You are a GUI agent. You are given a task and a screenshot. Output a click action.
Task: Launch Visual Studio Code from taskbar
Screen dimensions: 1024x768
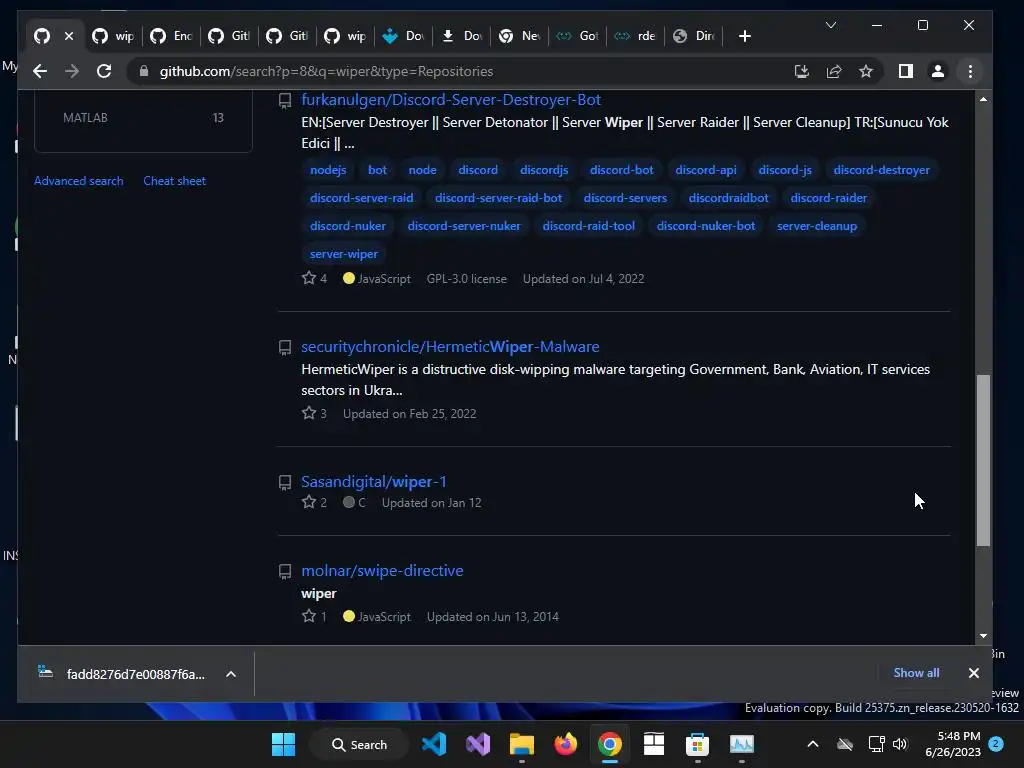(434, 744)
